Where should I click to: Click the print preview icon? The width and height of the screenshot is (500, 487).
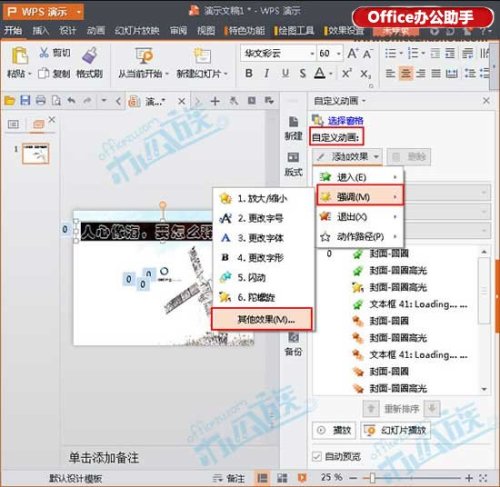(x=56, y=100)
